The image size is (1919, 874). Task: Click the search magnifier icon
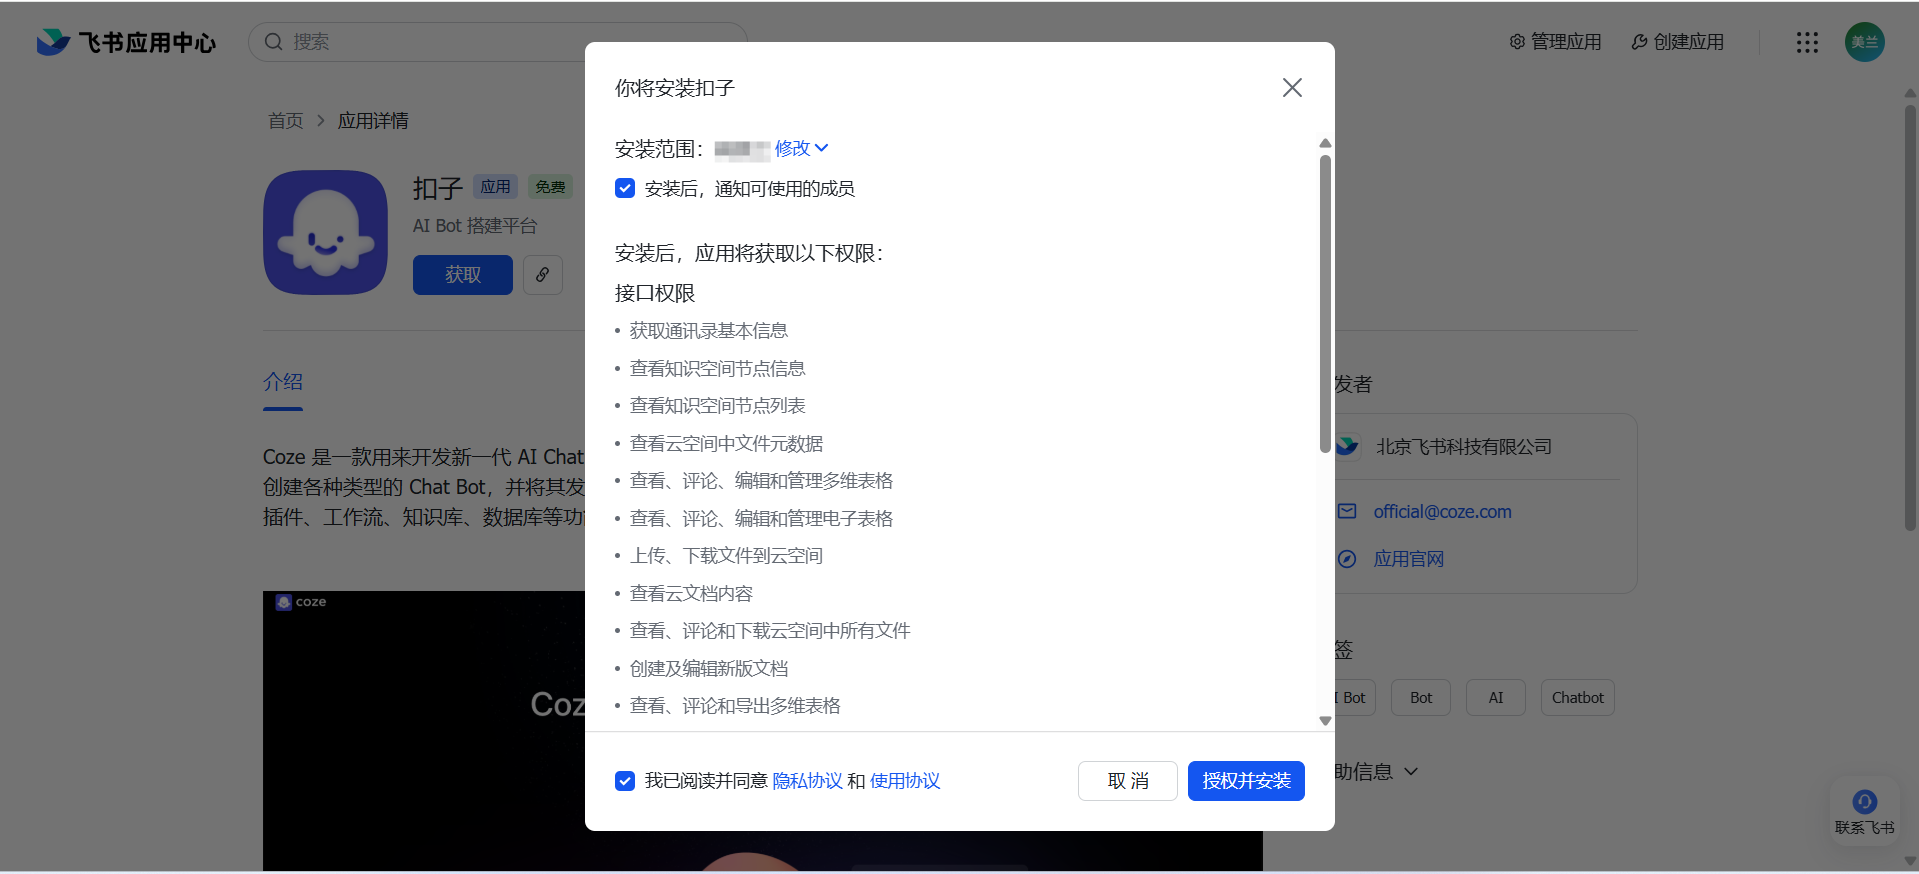point(273,42)
